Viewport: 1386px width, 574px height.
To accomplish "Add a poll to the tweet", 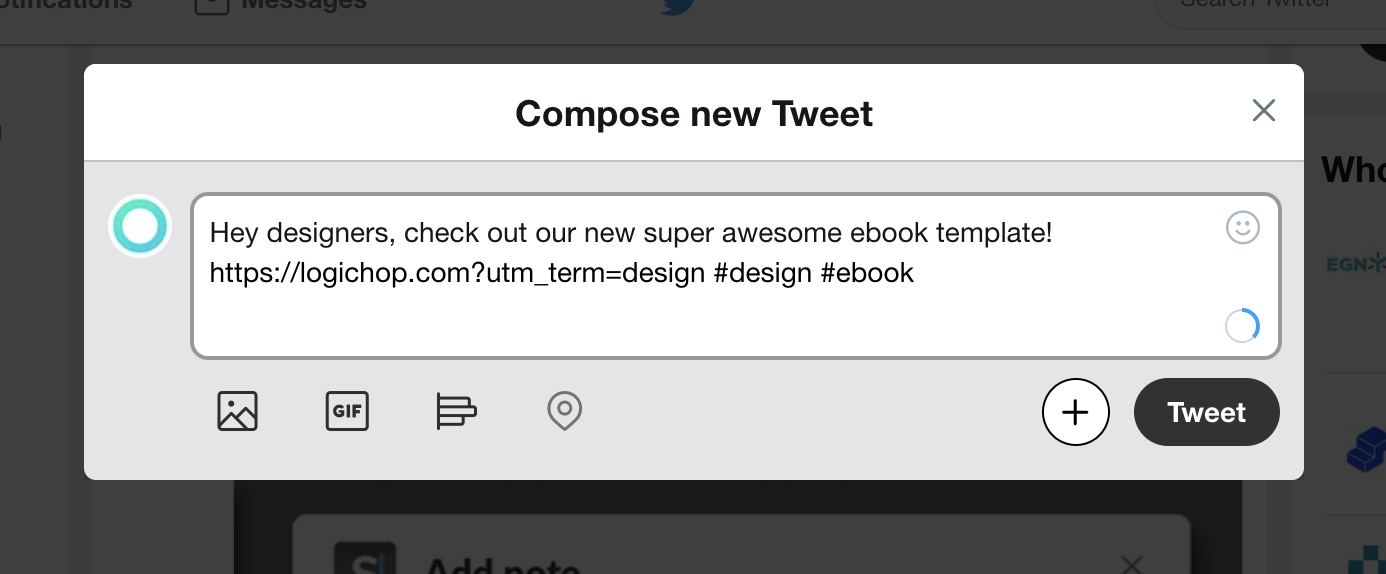I will [x=456, y=411].
